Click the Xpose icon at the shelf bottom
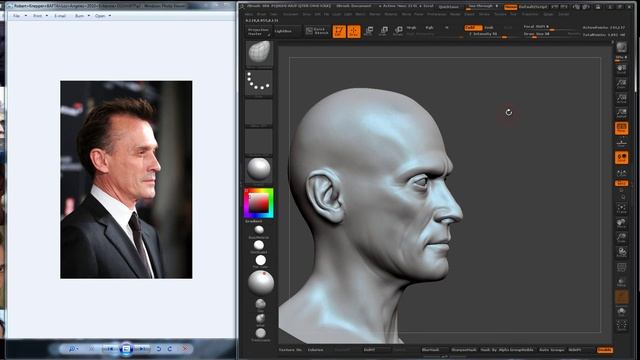 pos(621,325)
